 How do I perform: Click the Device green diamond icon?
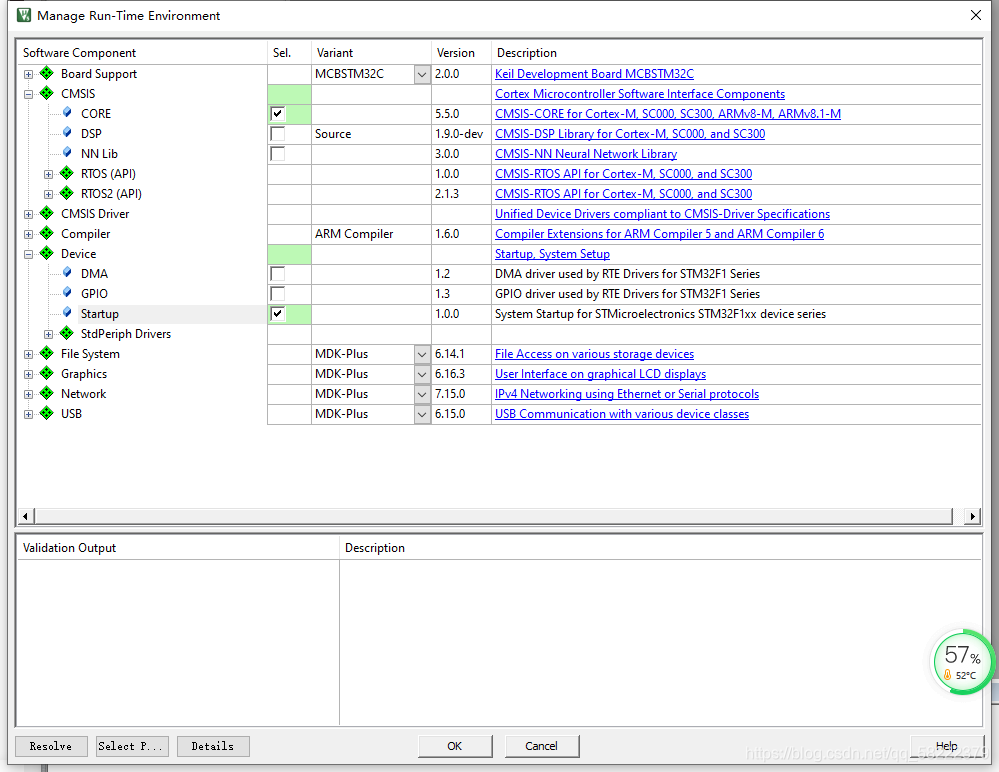point(47,253)
